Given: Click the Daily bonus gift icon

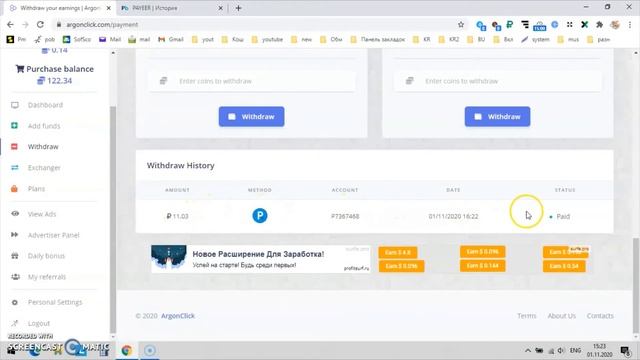Looking at the screenshot, I should [x=15, y=256].
